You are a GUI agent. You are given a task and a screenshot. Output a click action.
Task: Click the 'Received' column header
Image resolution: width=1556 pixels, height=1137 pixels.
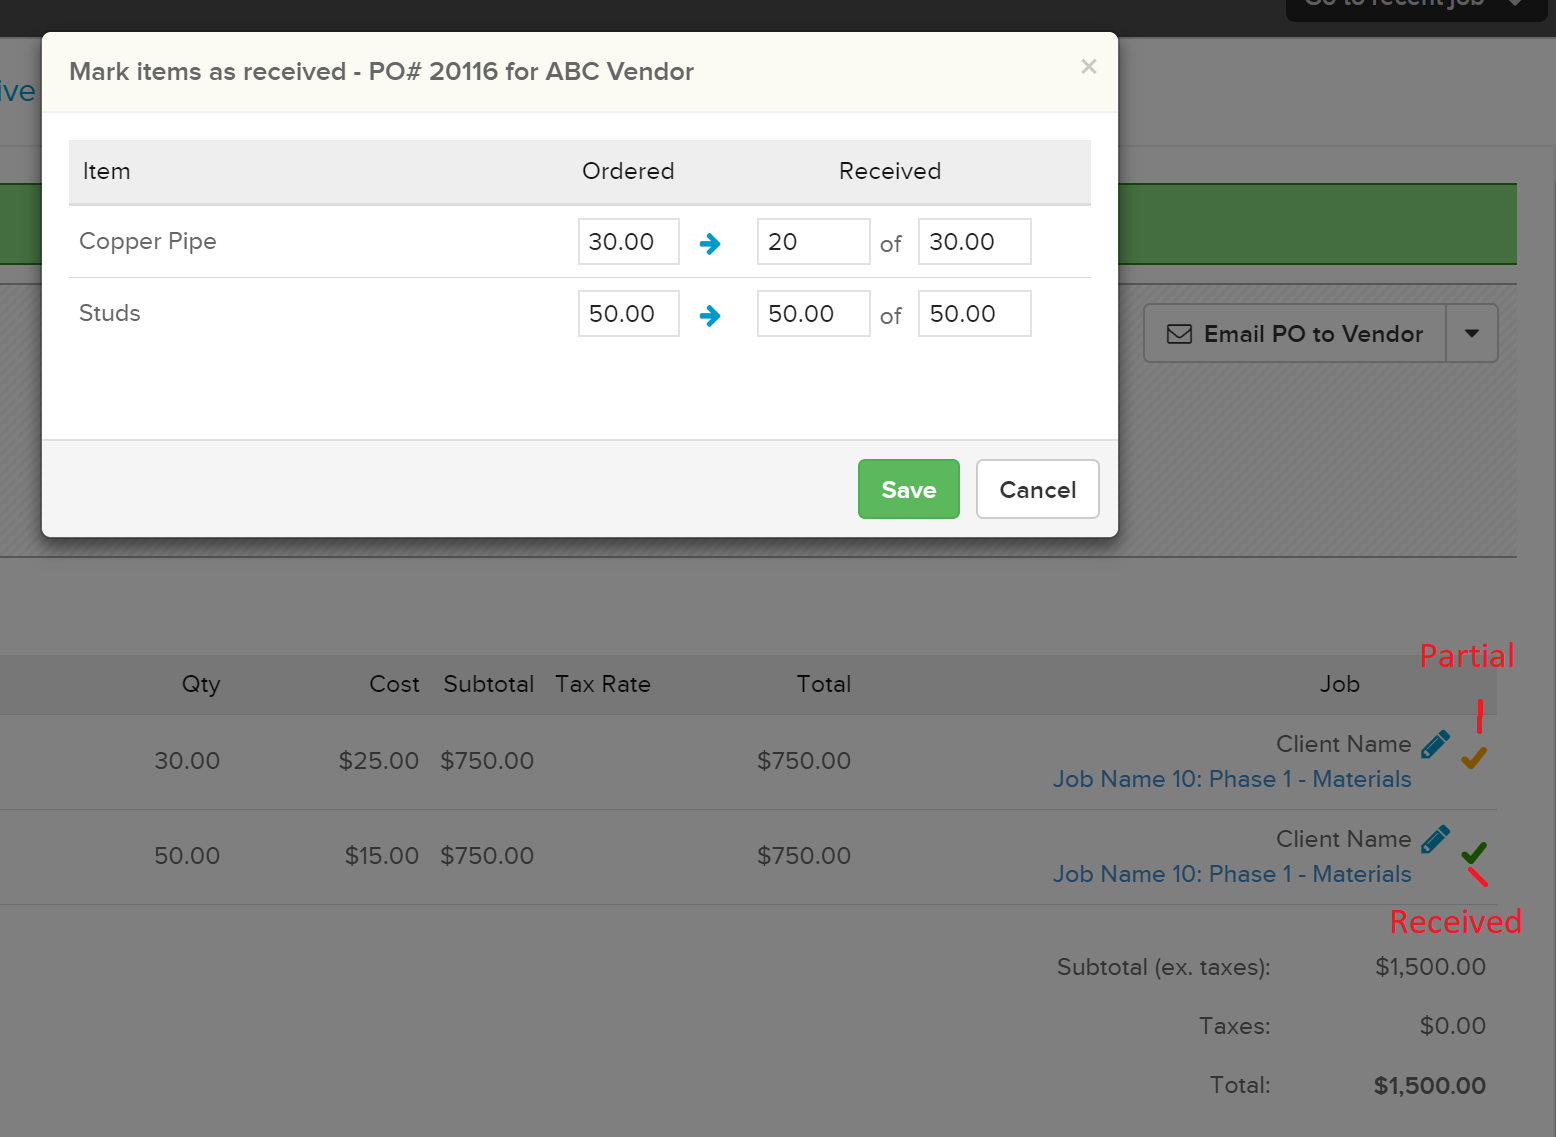click(890, 171)
